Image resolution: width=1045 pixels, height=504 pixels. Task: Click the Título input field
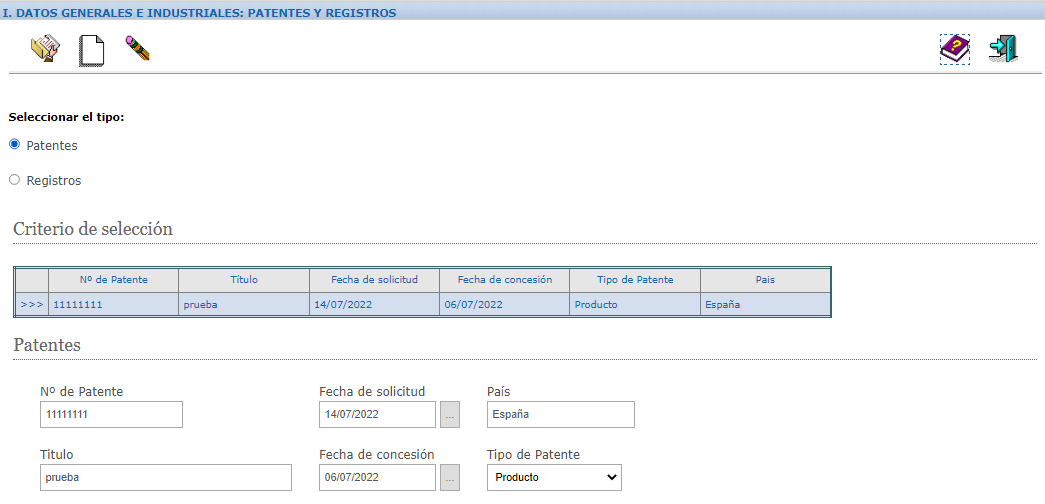point(165,478)
